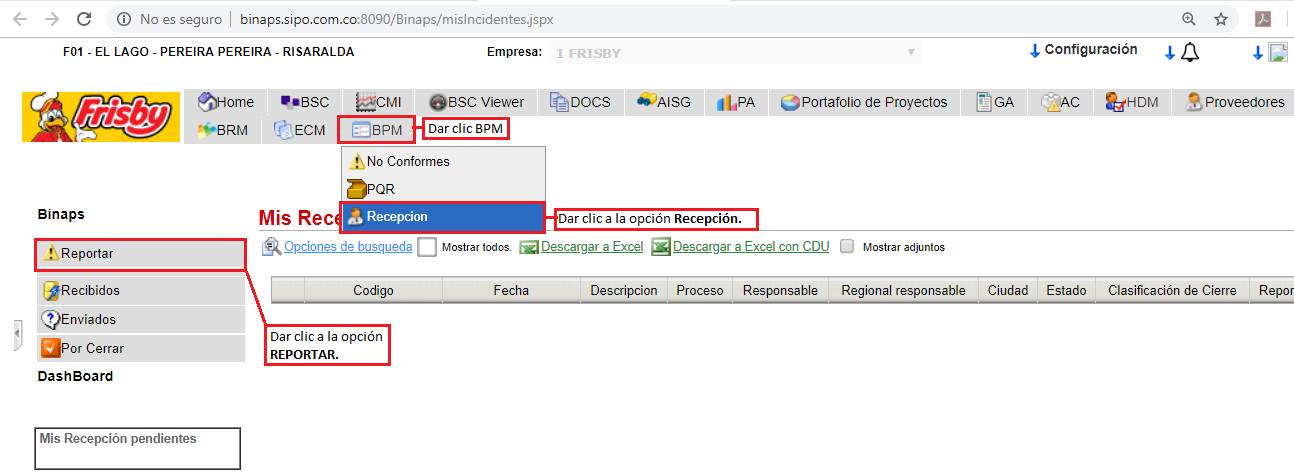Open the BSC Viewer tab
The height and width of the screenshot is (476, 1294).
pos(476,102)
